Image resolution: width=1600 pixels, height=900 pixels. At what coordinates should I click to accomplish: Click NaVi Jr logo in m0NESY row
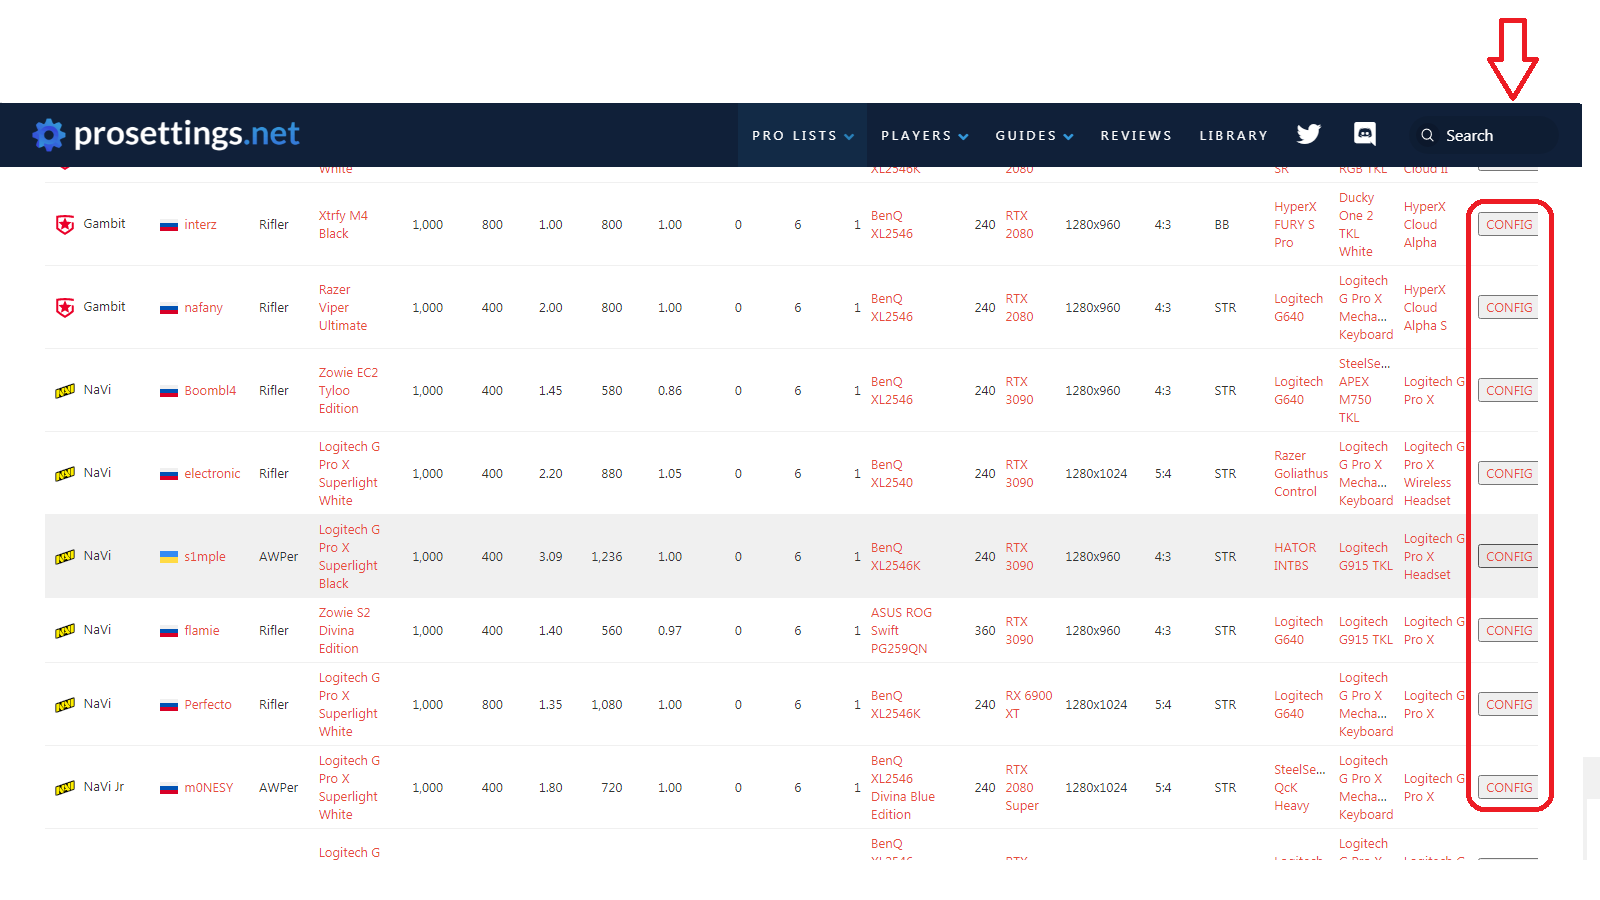65,788
